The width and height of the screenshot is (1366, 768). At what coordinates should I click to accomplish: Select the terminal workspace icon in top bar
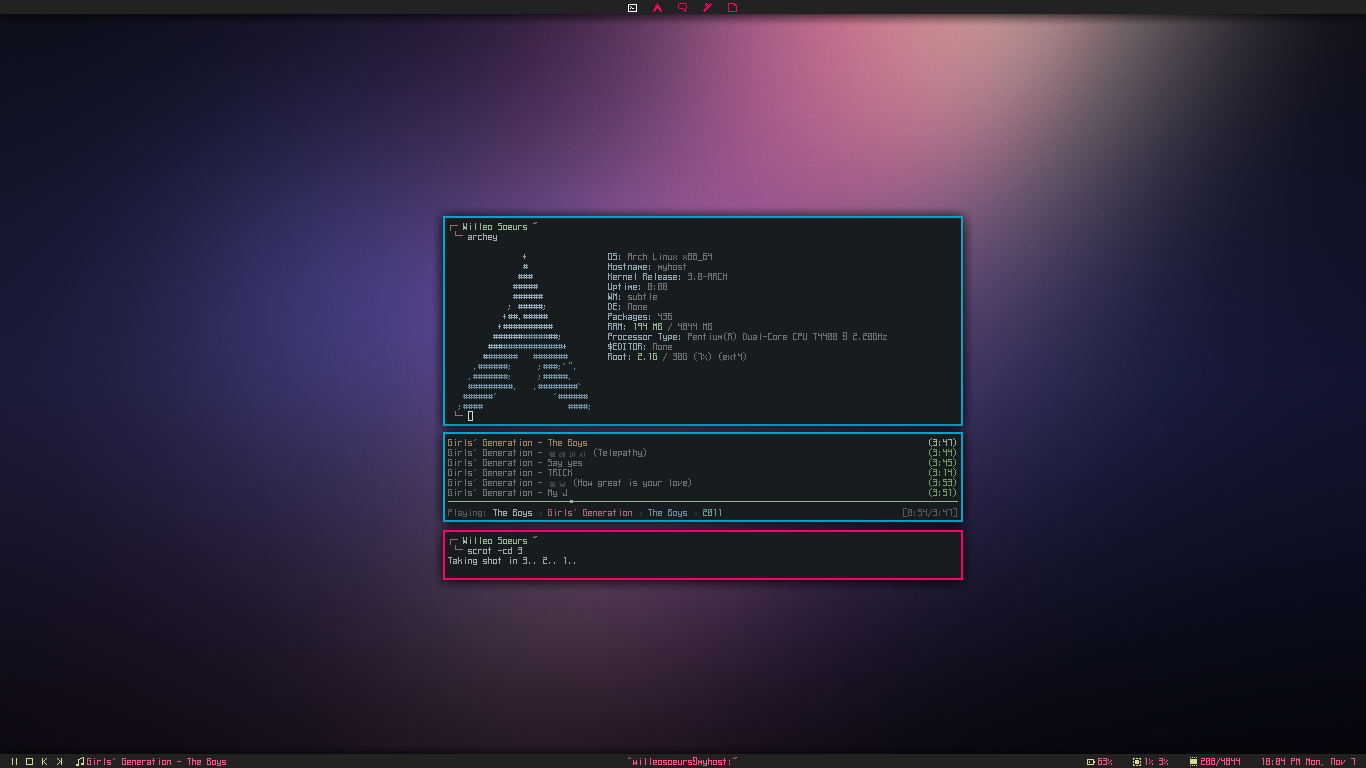click(632, 7)
